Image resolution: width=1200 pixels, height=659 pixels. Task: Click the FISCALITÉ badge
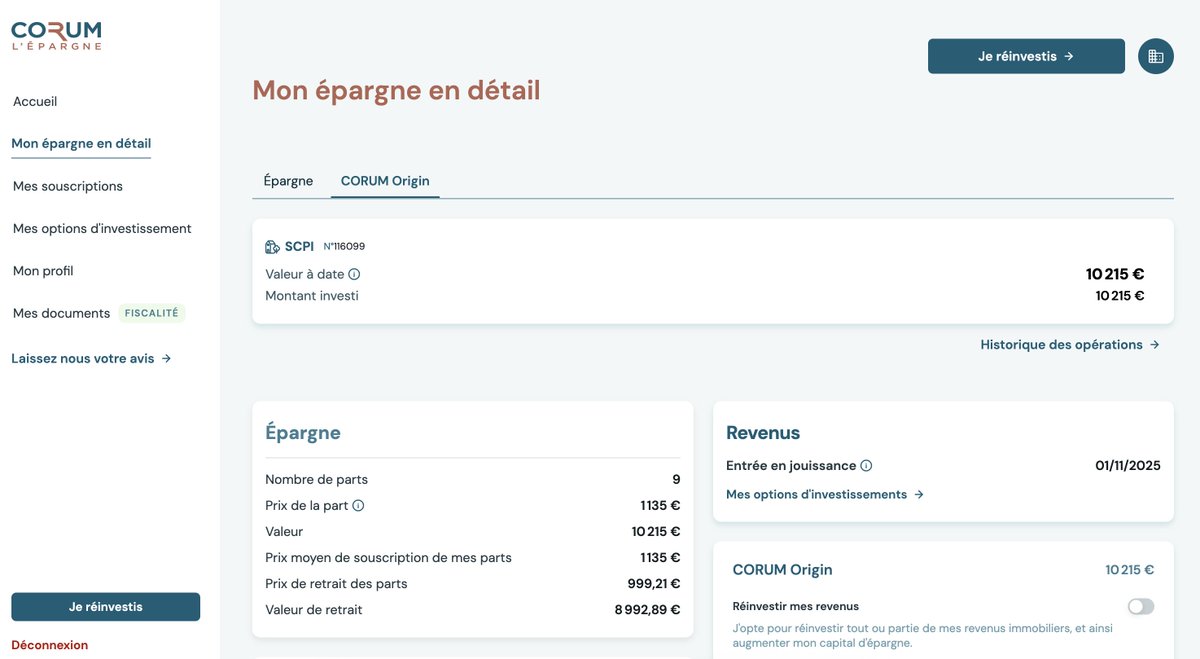tap(152, 313)
